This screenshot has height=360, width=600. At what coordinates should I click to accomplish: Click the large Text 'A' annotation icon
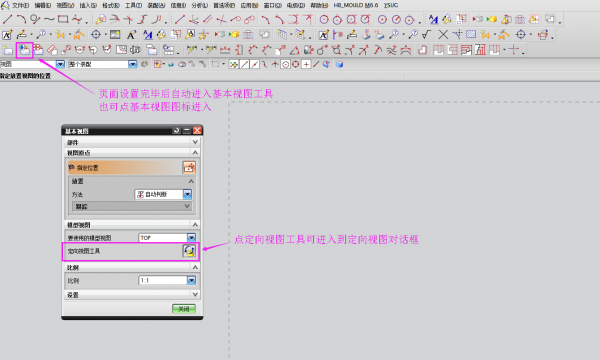coord(131,35)
